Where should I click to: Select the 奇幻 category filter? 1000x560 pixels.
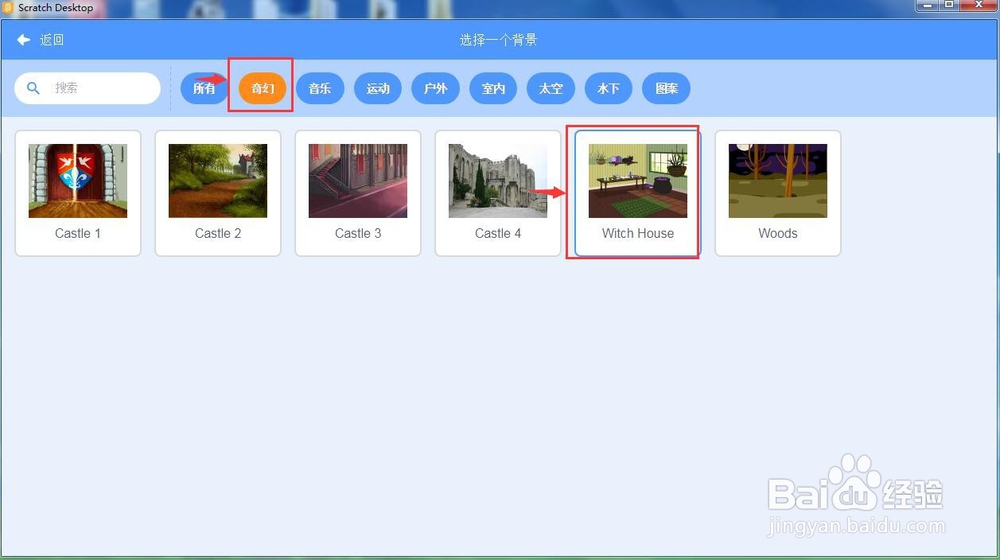coord(262,88)
